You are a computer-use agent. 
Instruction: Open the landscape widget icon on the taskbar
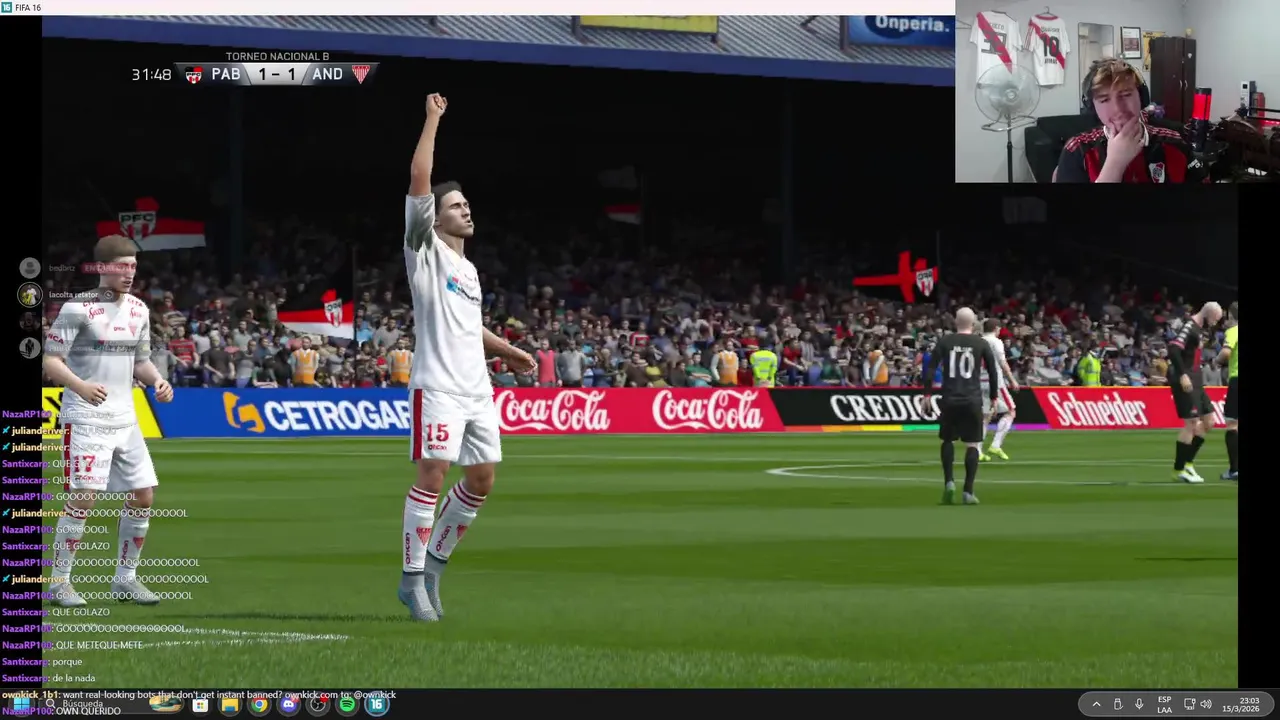click(x=166, y=704)
